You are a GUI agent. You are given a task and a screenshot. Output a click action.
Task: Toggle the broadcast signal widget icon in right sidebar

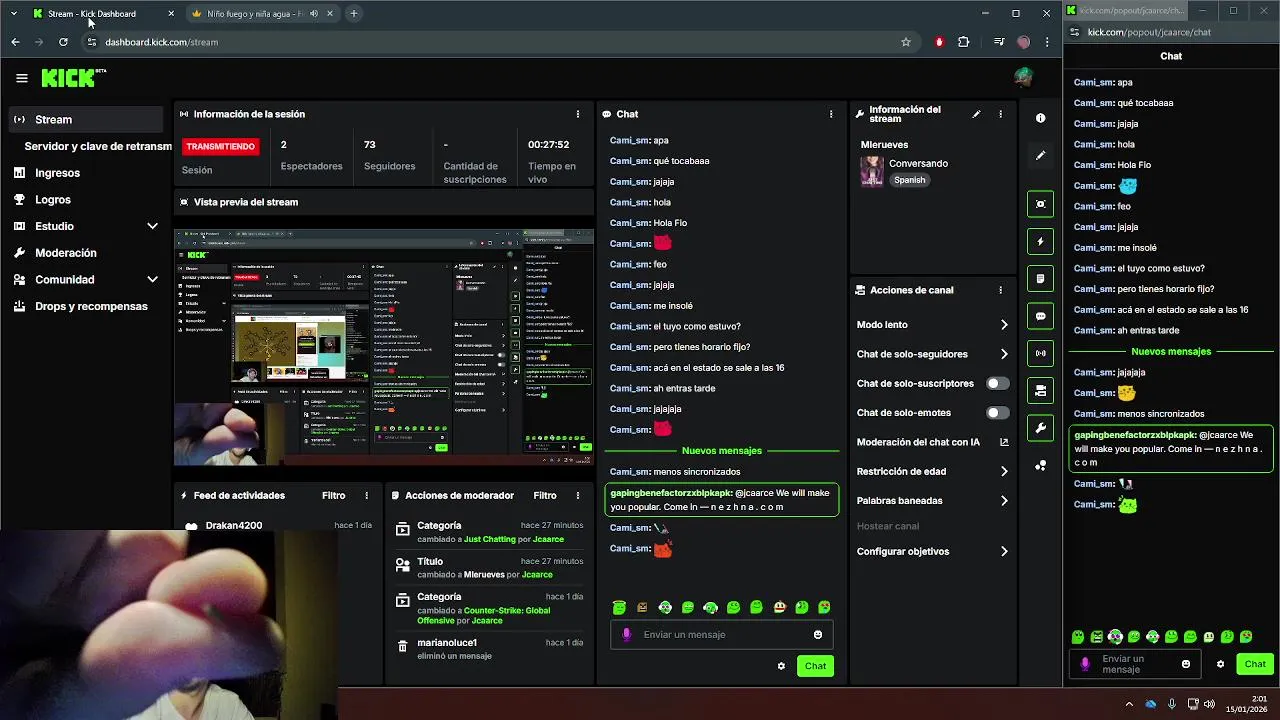[x=1040, y=353]
